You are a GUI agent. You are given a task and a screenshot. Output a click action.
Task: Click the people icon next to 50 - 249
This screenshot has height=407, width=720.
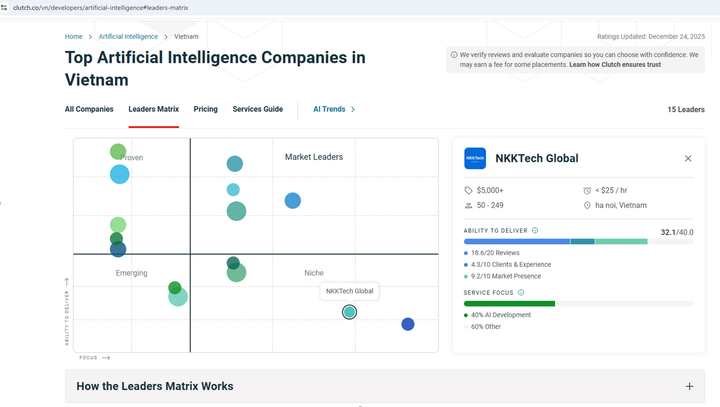pos(468,205)
